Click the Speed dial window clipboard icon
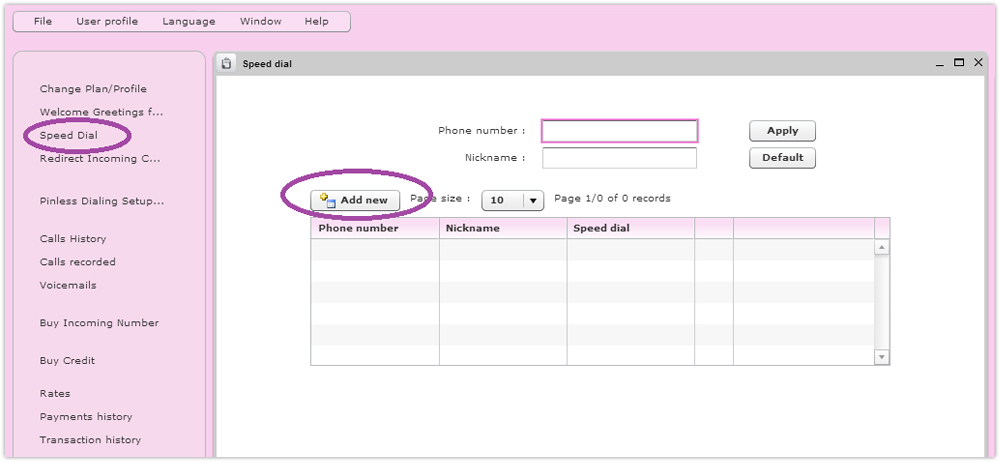This screenshot has width=1000, height=462. pyautogui.click(x=226, y=63)
